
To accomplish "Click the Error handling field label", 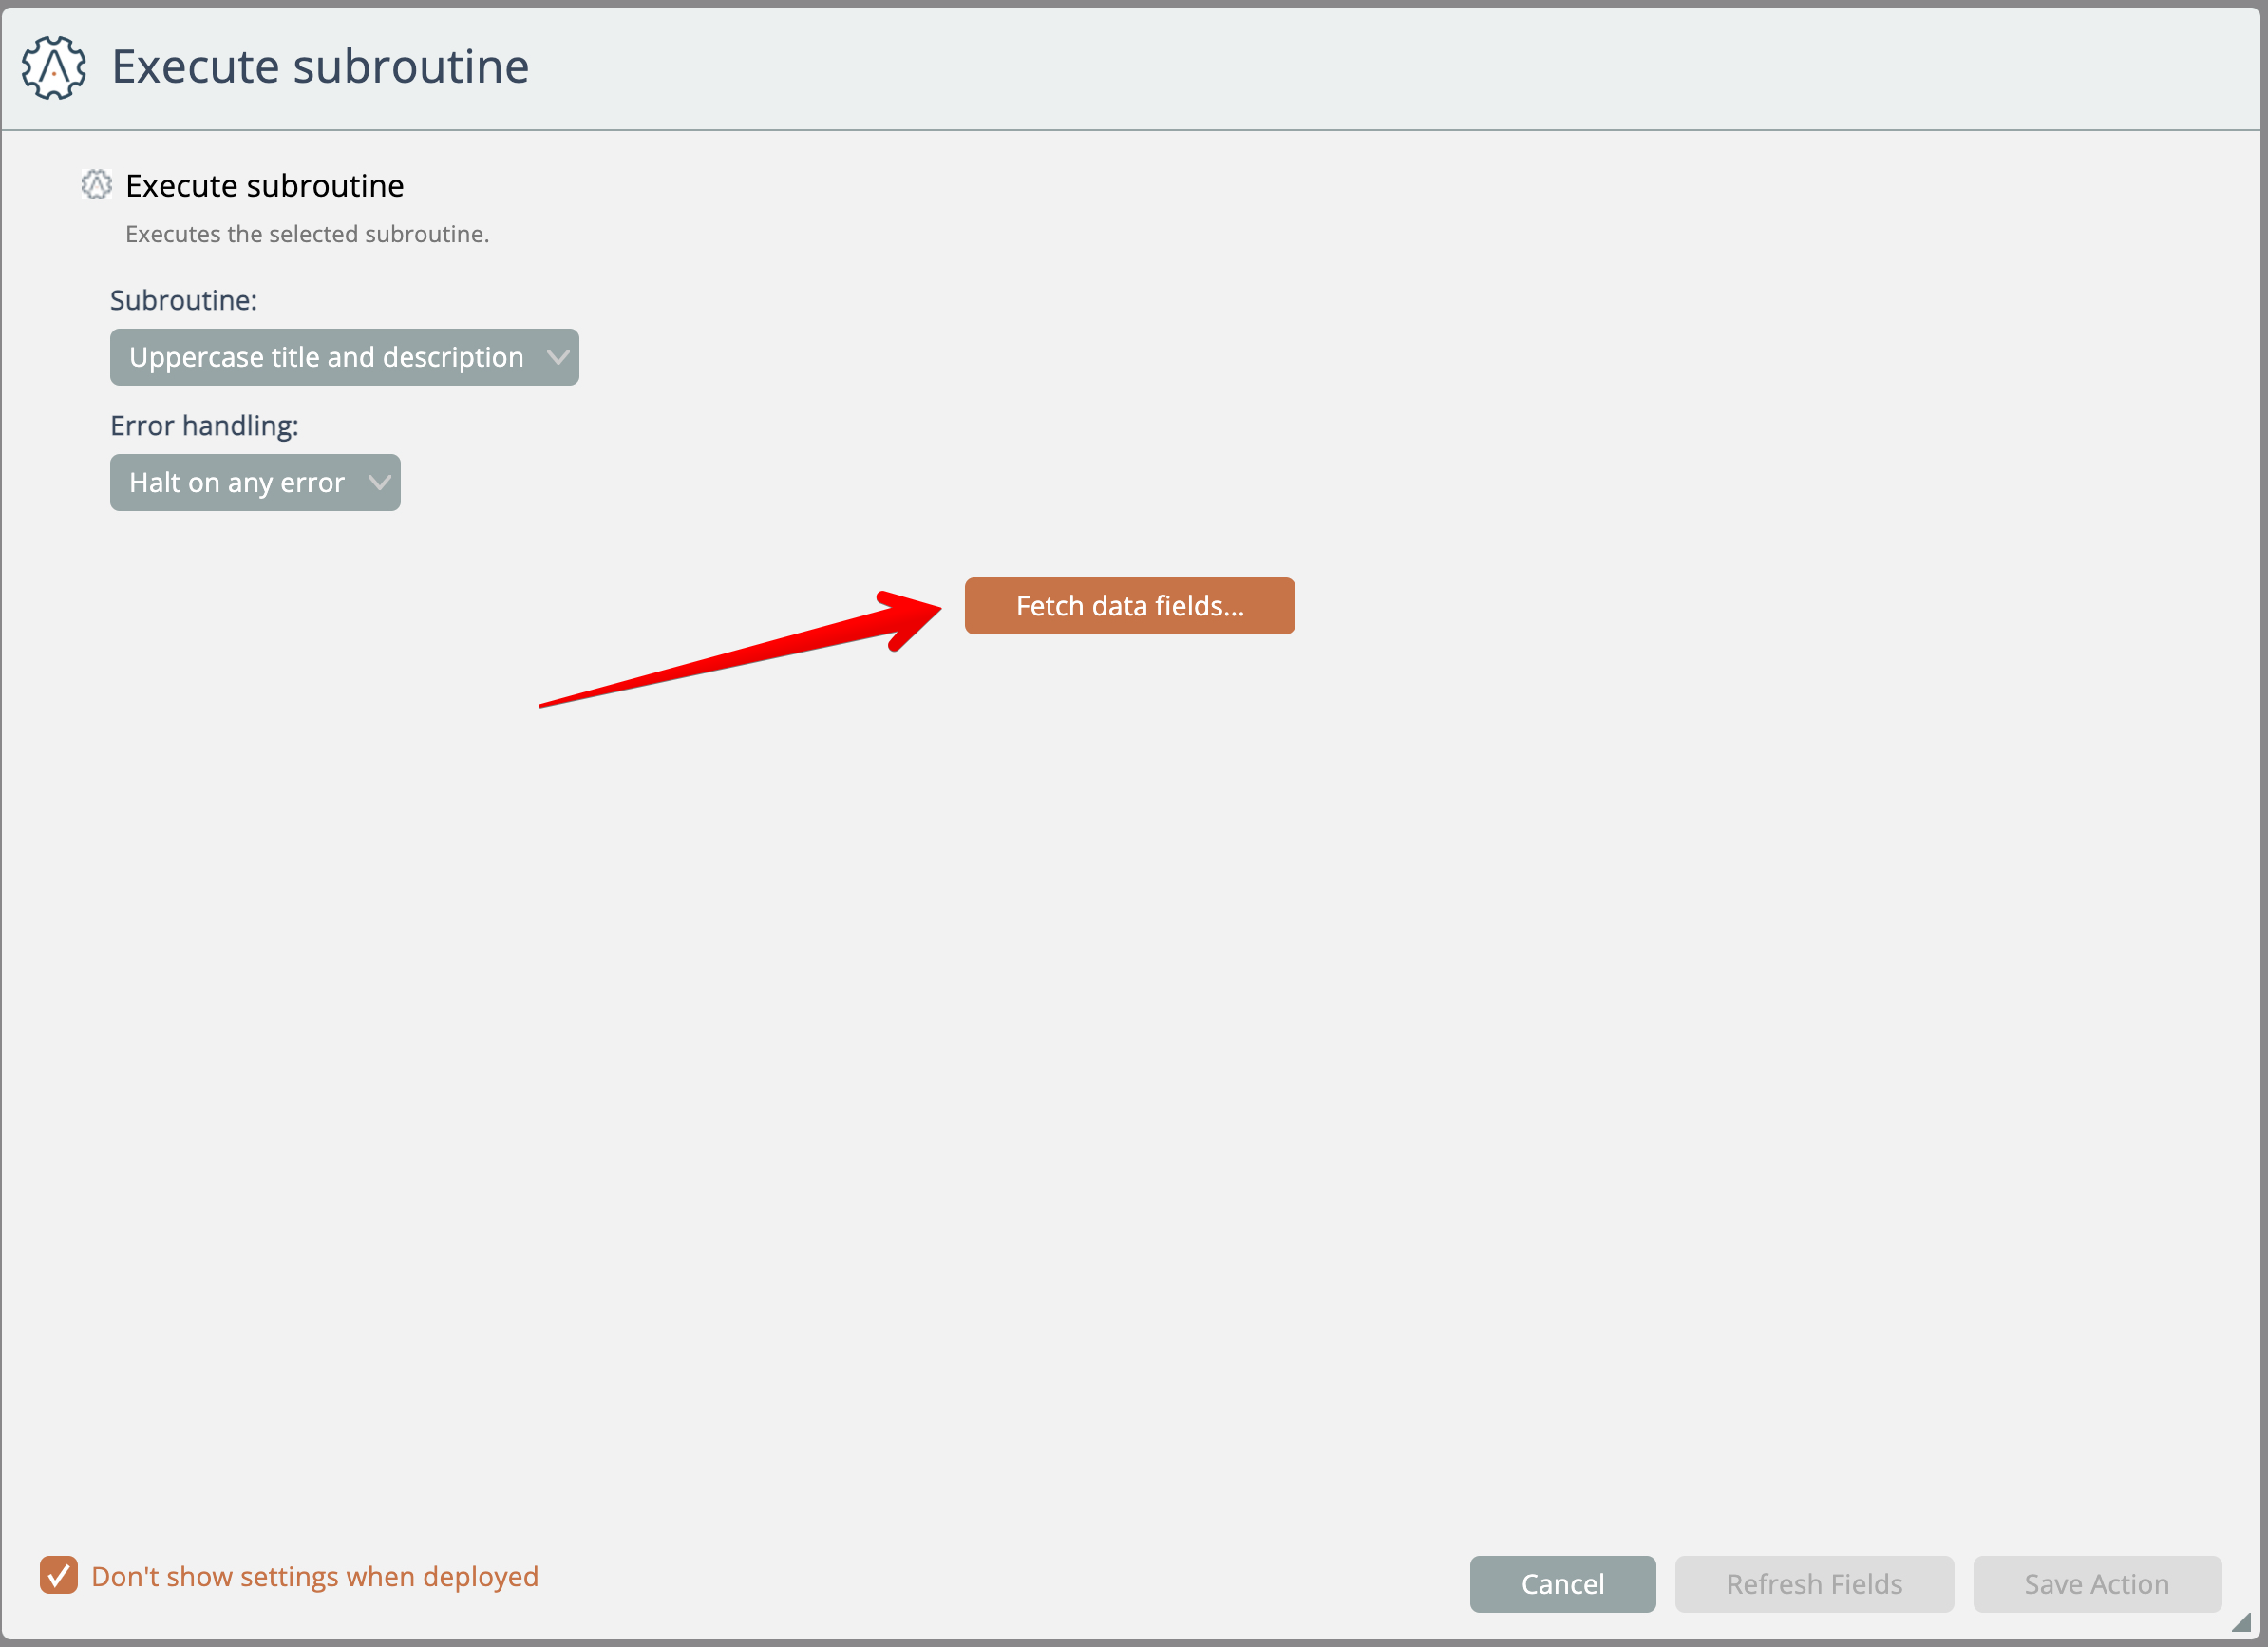I will tap(205, 426).
